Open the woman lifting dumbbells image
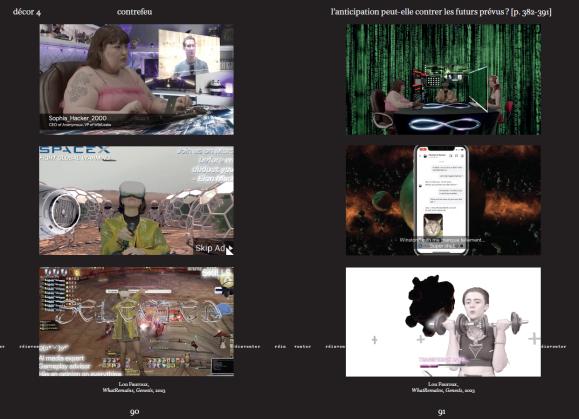 click(x=443, y=322)
